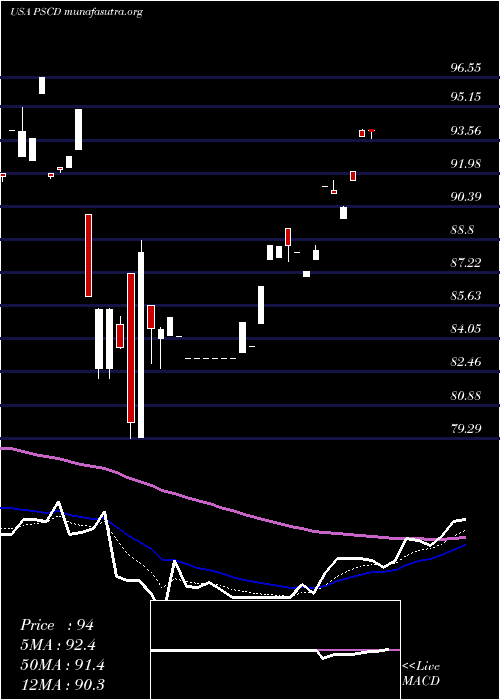Click the tallest red candlestick near 80.88
Image resolution: width=500 pixels, height=700 pixels.
coord(131,348)
